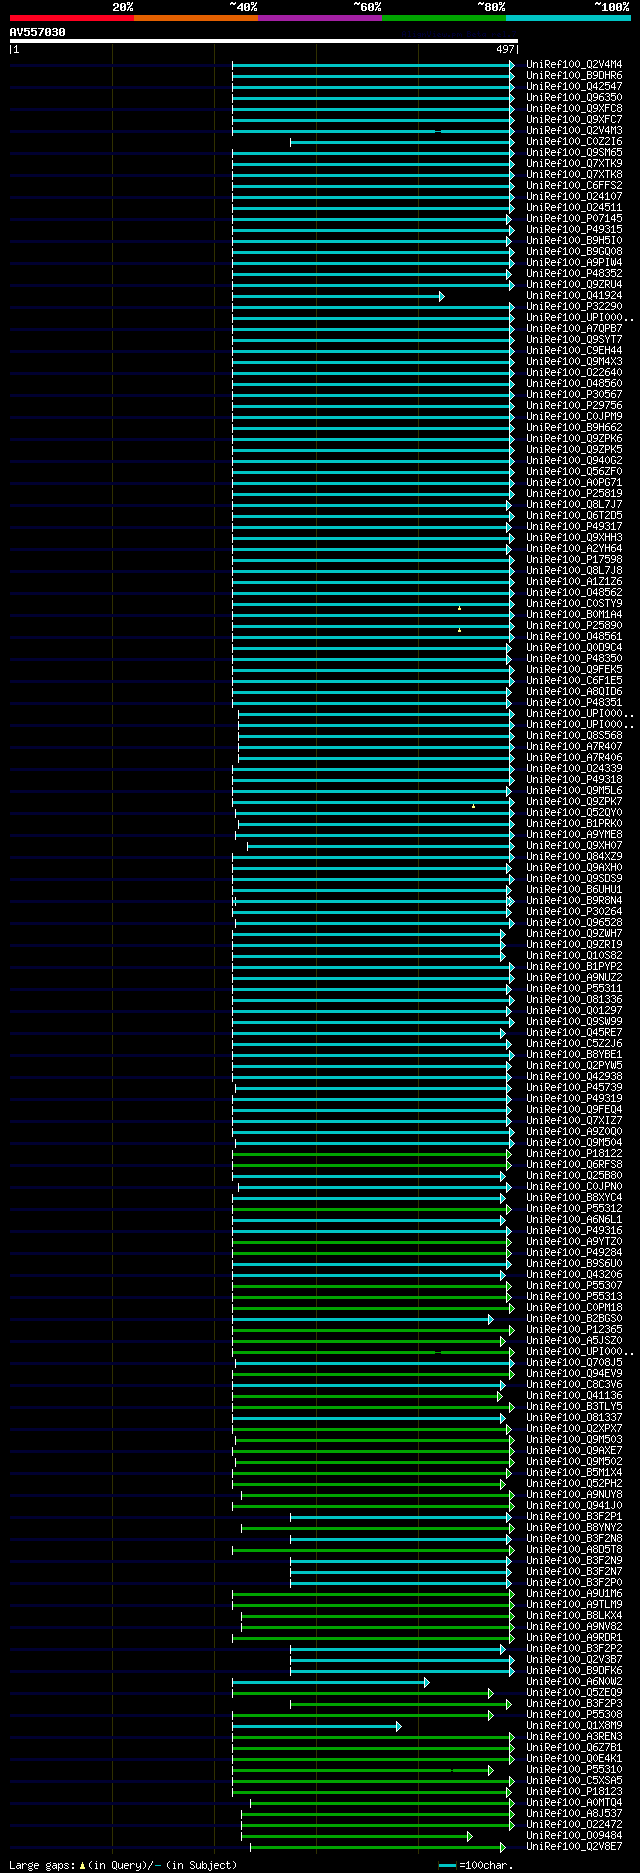Select label UniRef100_B8YNY2
This screenshot has width=640, height=1873.
point(574,1527)
